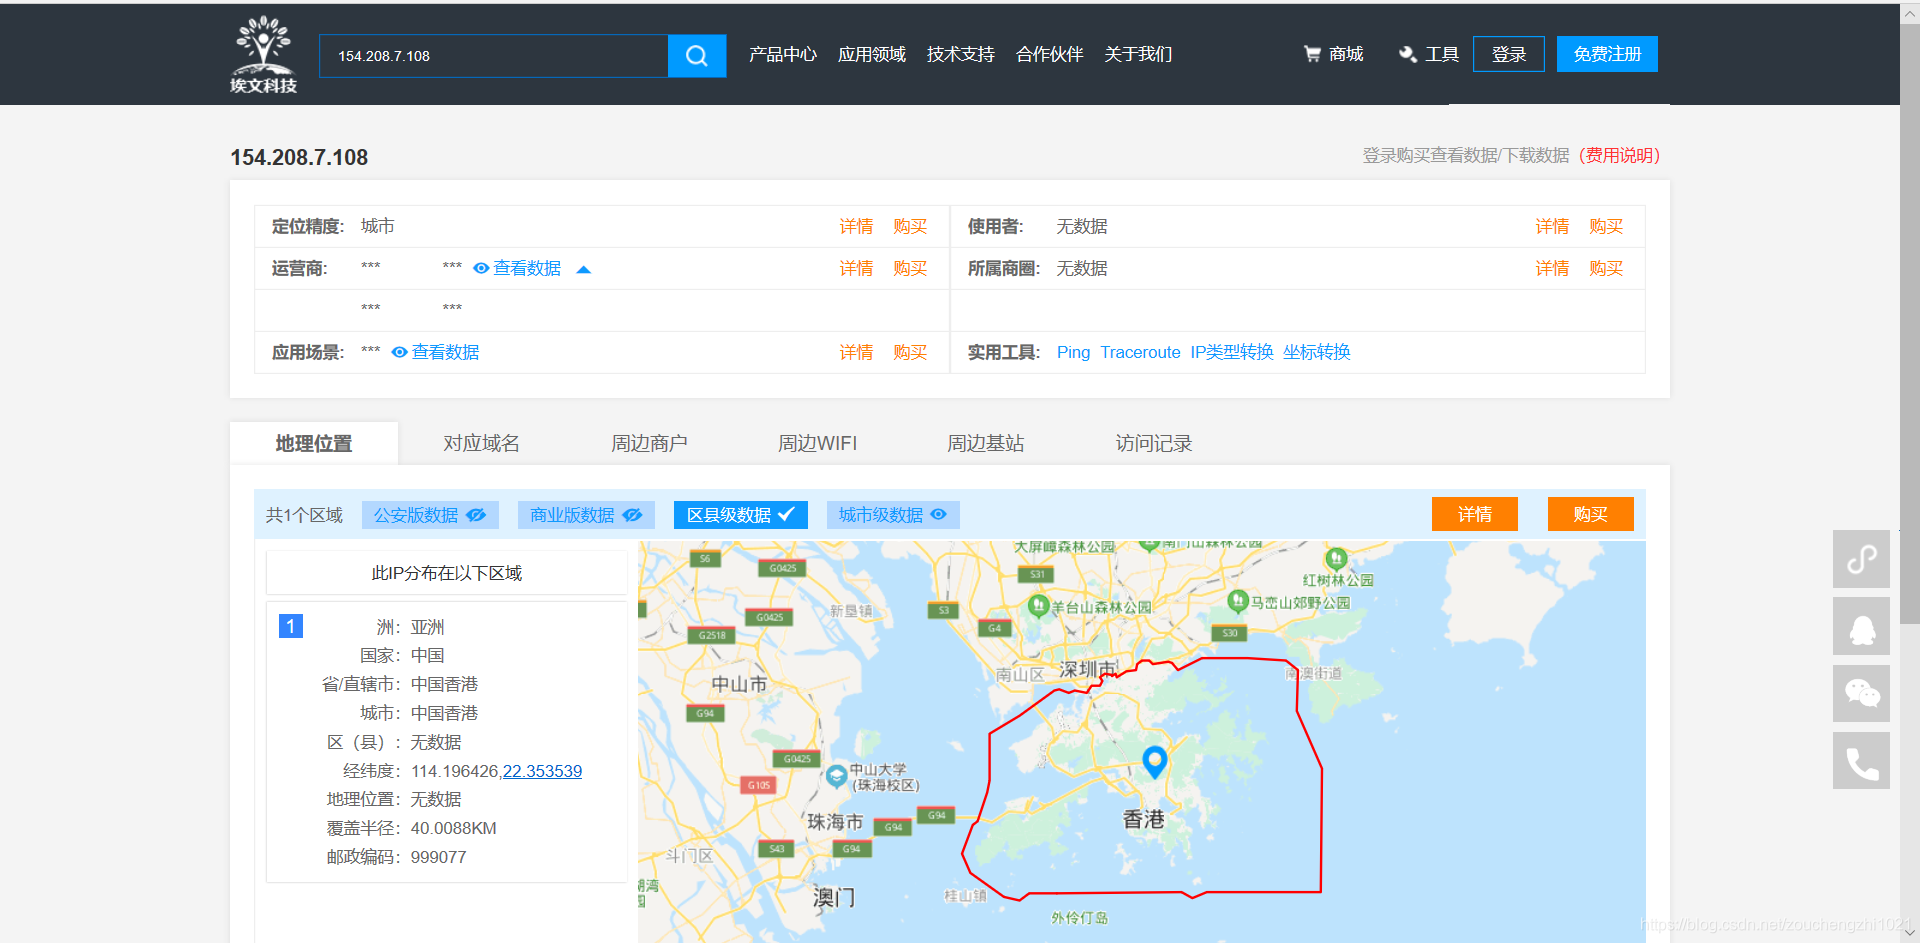
Task: Click the orange 购买 button above map
Action: (x=1591, y=514)
